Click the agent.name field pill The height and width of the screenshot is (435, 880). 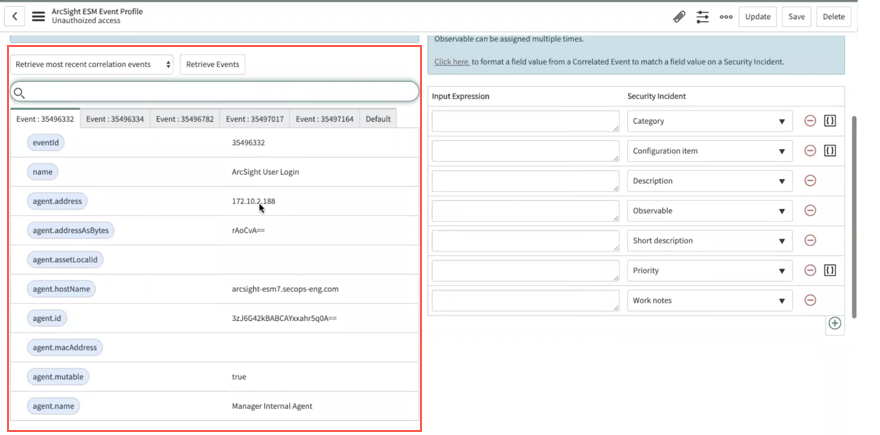(x=53, y=406)
